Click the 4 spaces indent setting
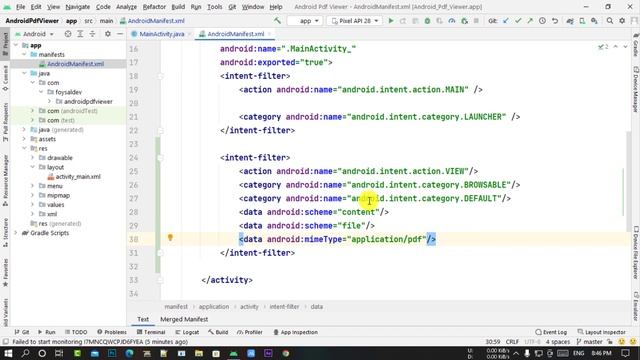Screen dimensions: 640x360 click(558, 342)
